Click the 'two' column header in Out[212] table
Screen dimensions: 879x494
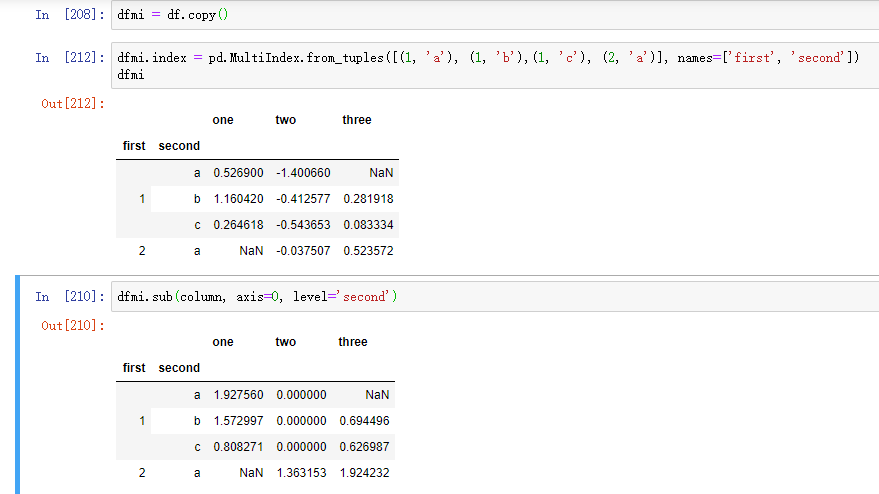point(285,120)
